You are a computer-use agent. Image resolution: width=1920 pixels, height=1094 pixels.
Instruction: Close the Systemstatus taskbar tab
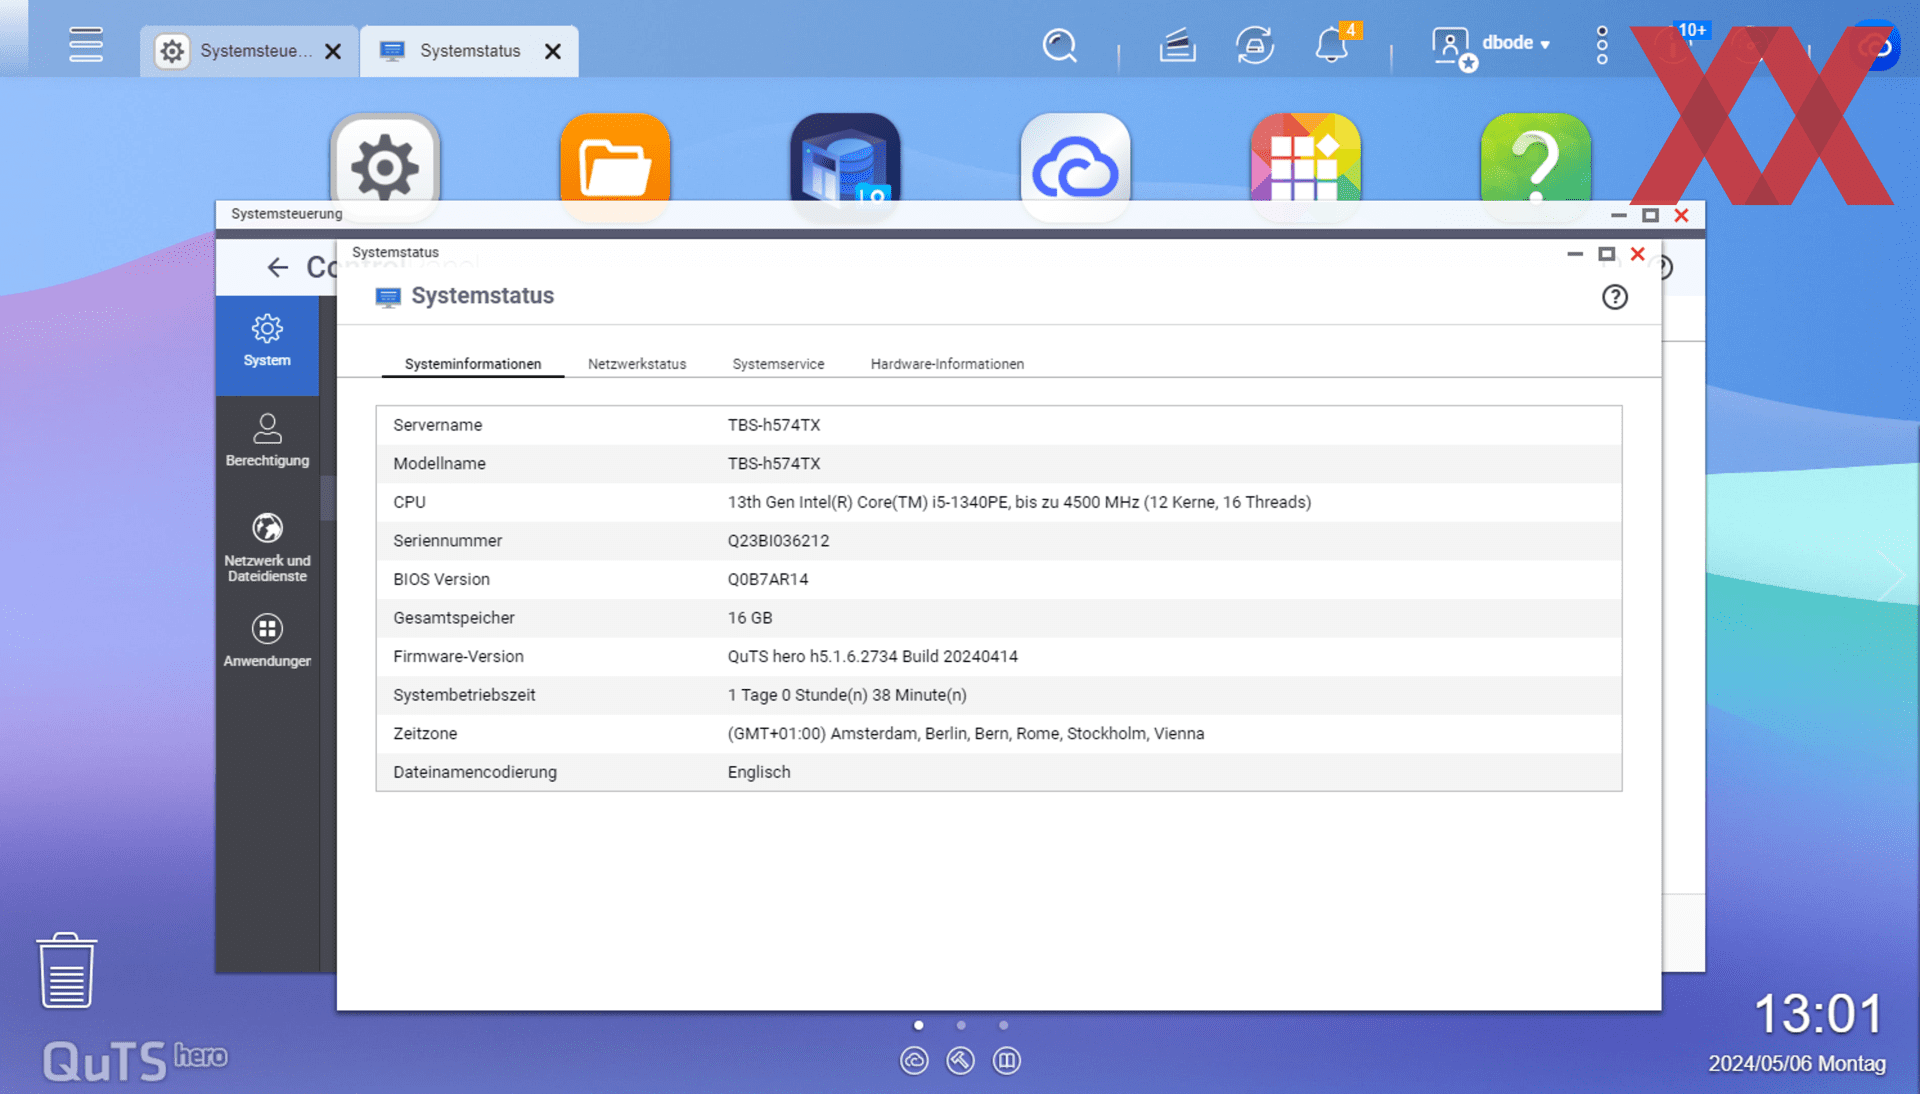tap(552, 51)
